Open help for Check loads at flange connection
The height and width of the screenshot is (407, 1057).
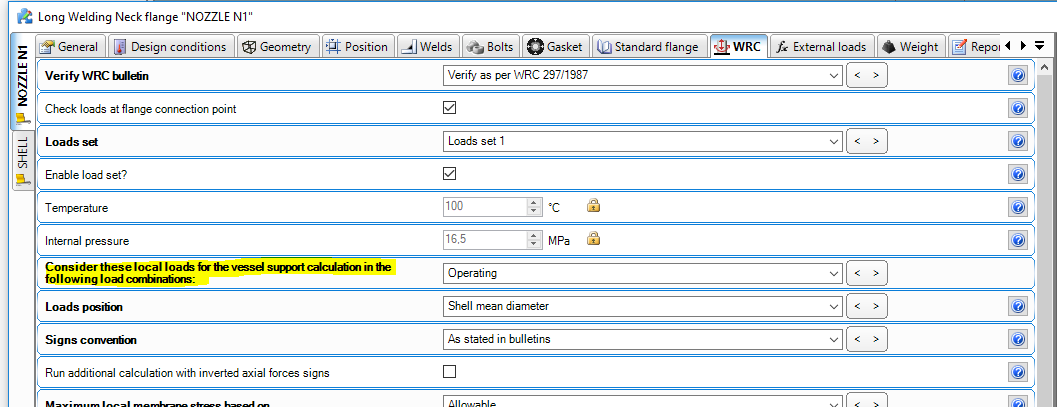click(x=1018, y=108)
